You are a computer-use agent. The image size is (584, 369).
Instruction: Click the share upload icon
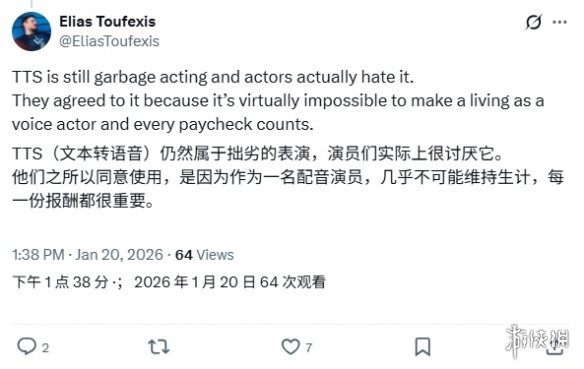554,347
